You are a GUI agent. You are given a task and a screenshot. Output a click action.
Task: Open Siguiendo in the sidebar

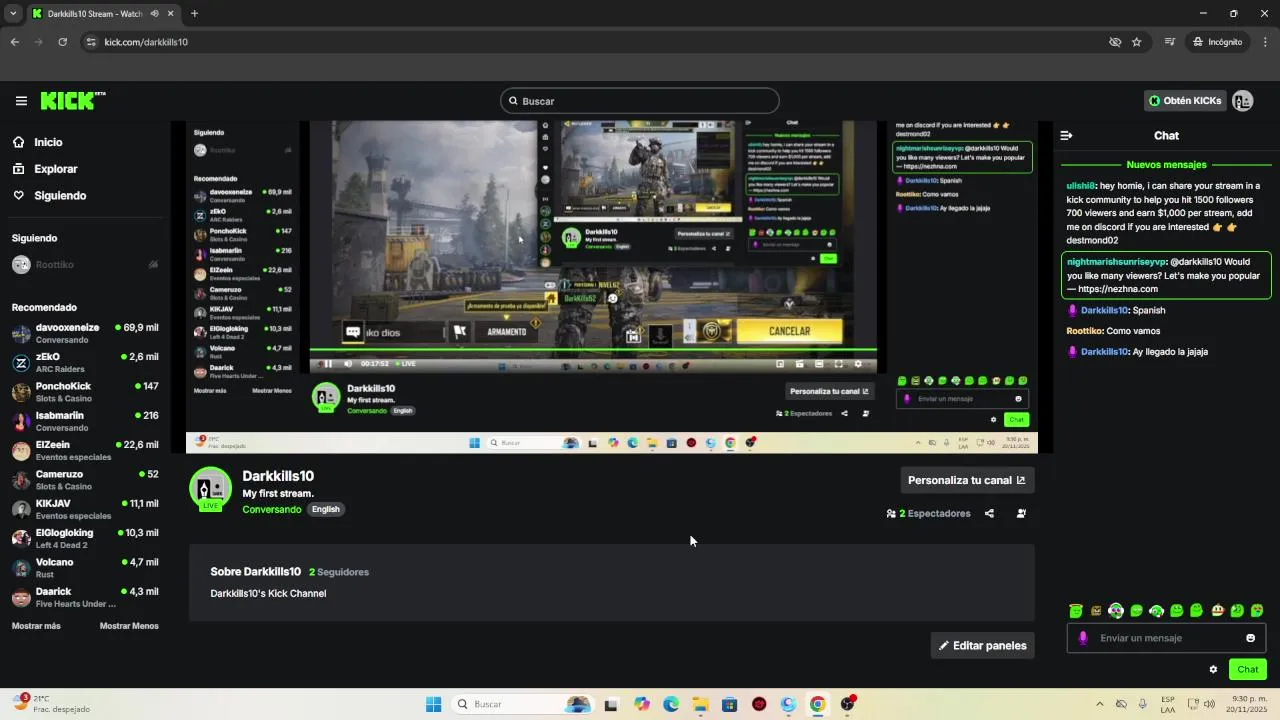click(60, 196)
